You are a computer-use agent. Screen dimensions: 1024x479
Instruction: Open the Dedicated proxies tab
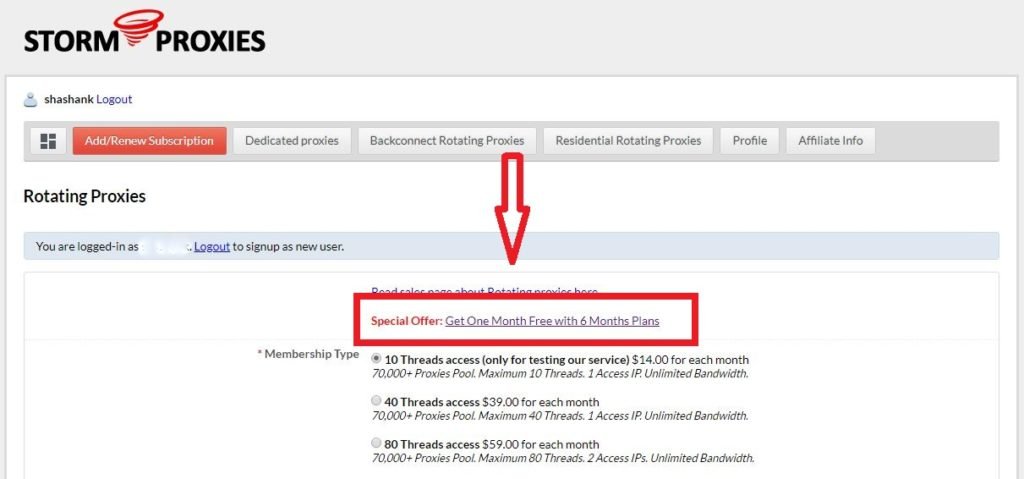[292, 140]
